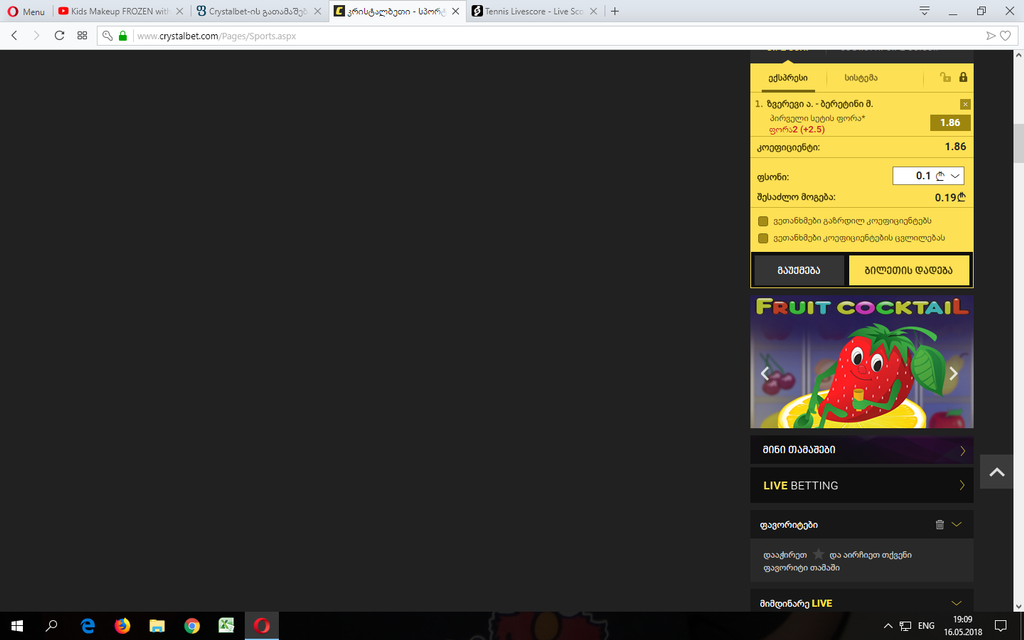Tick the ვეთანხმები გაზრდილ კოეფიციენტებს checkbox
Image resolution: width=1024 pixels, height=640 pixels.
click(763, 221)
